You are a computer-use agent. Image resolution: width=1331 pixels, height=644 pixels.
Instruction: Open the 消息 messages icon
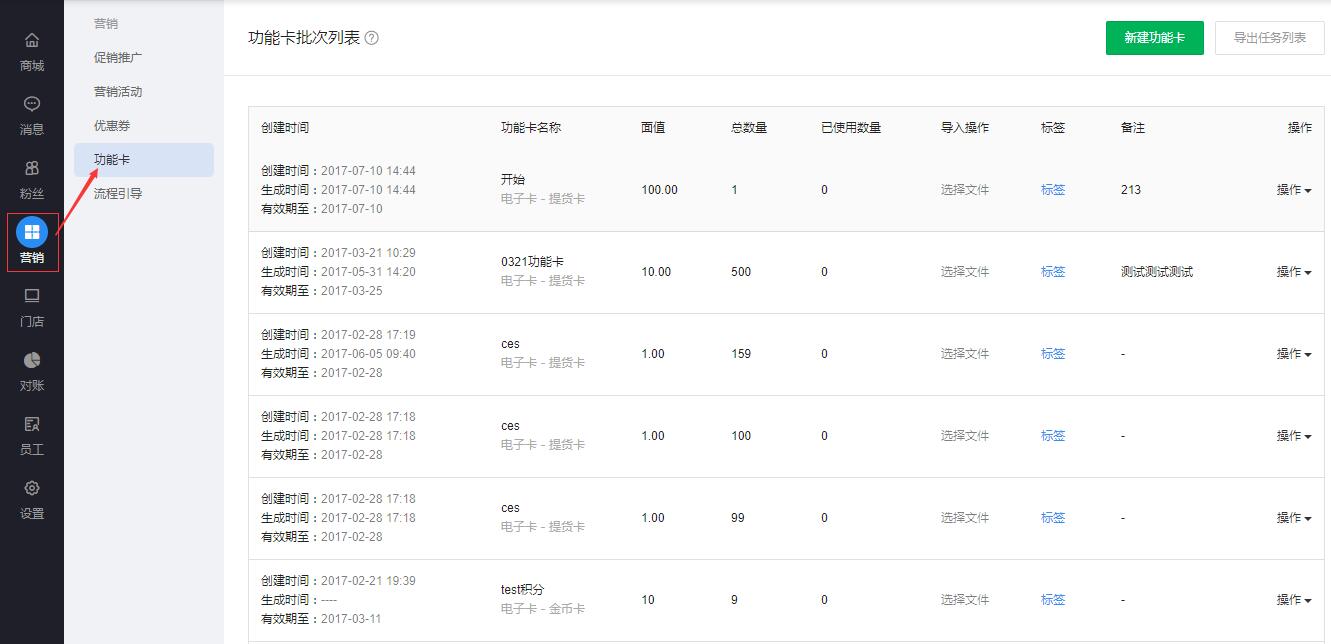[32, 104]
